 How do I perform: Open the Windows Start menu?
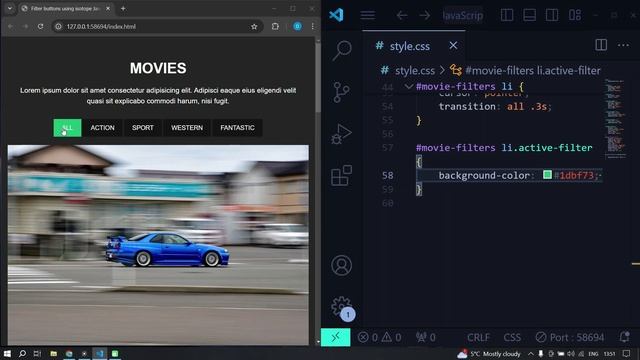(7, 353)
